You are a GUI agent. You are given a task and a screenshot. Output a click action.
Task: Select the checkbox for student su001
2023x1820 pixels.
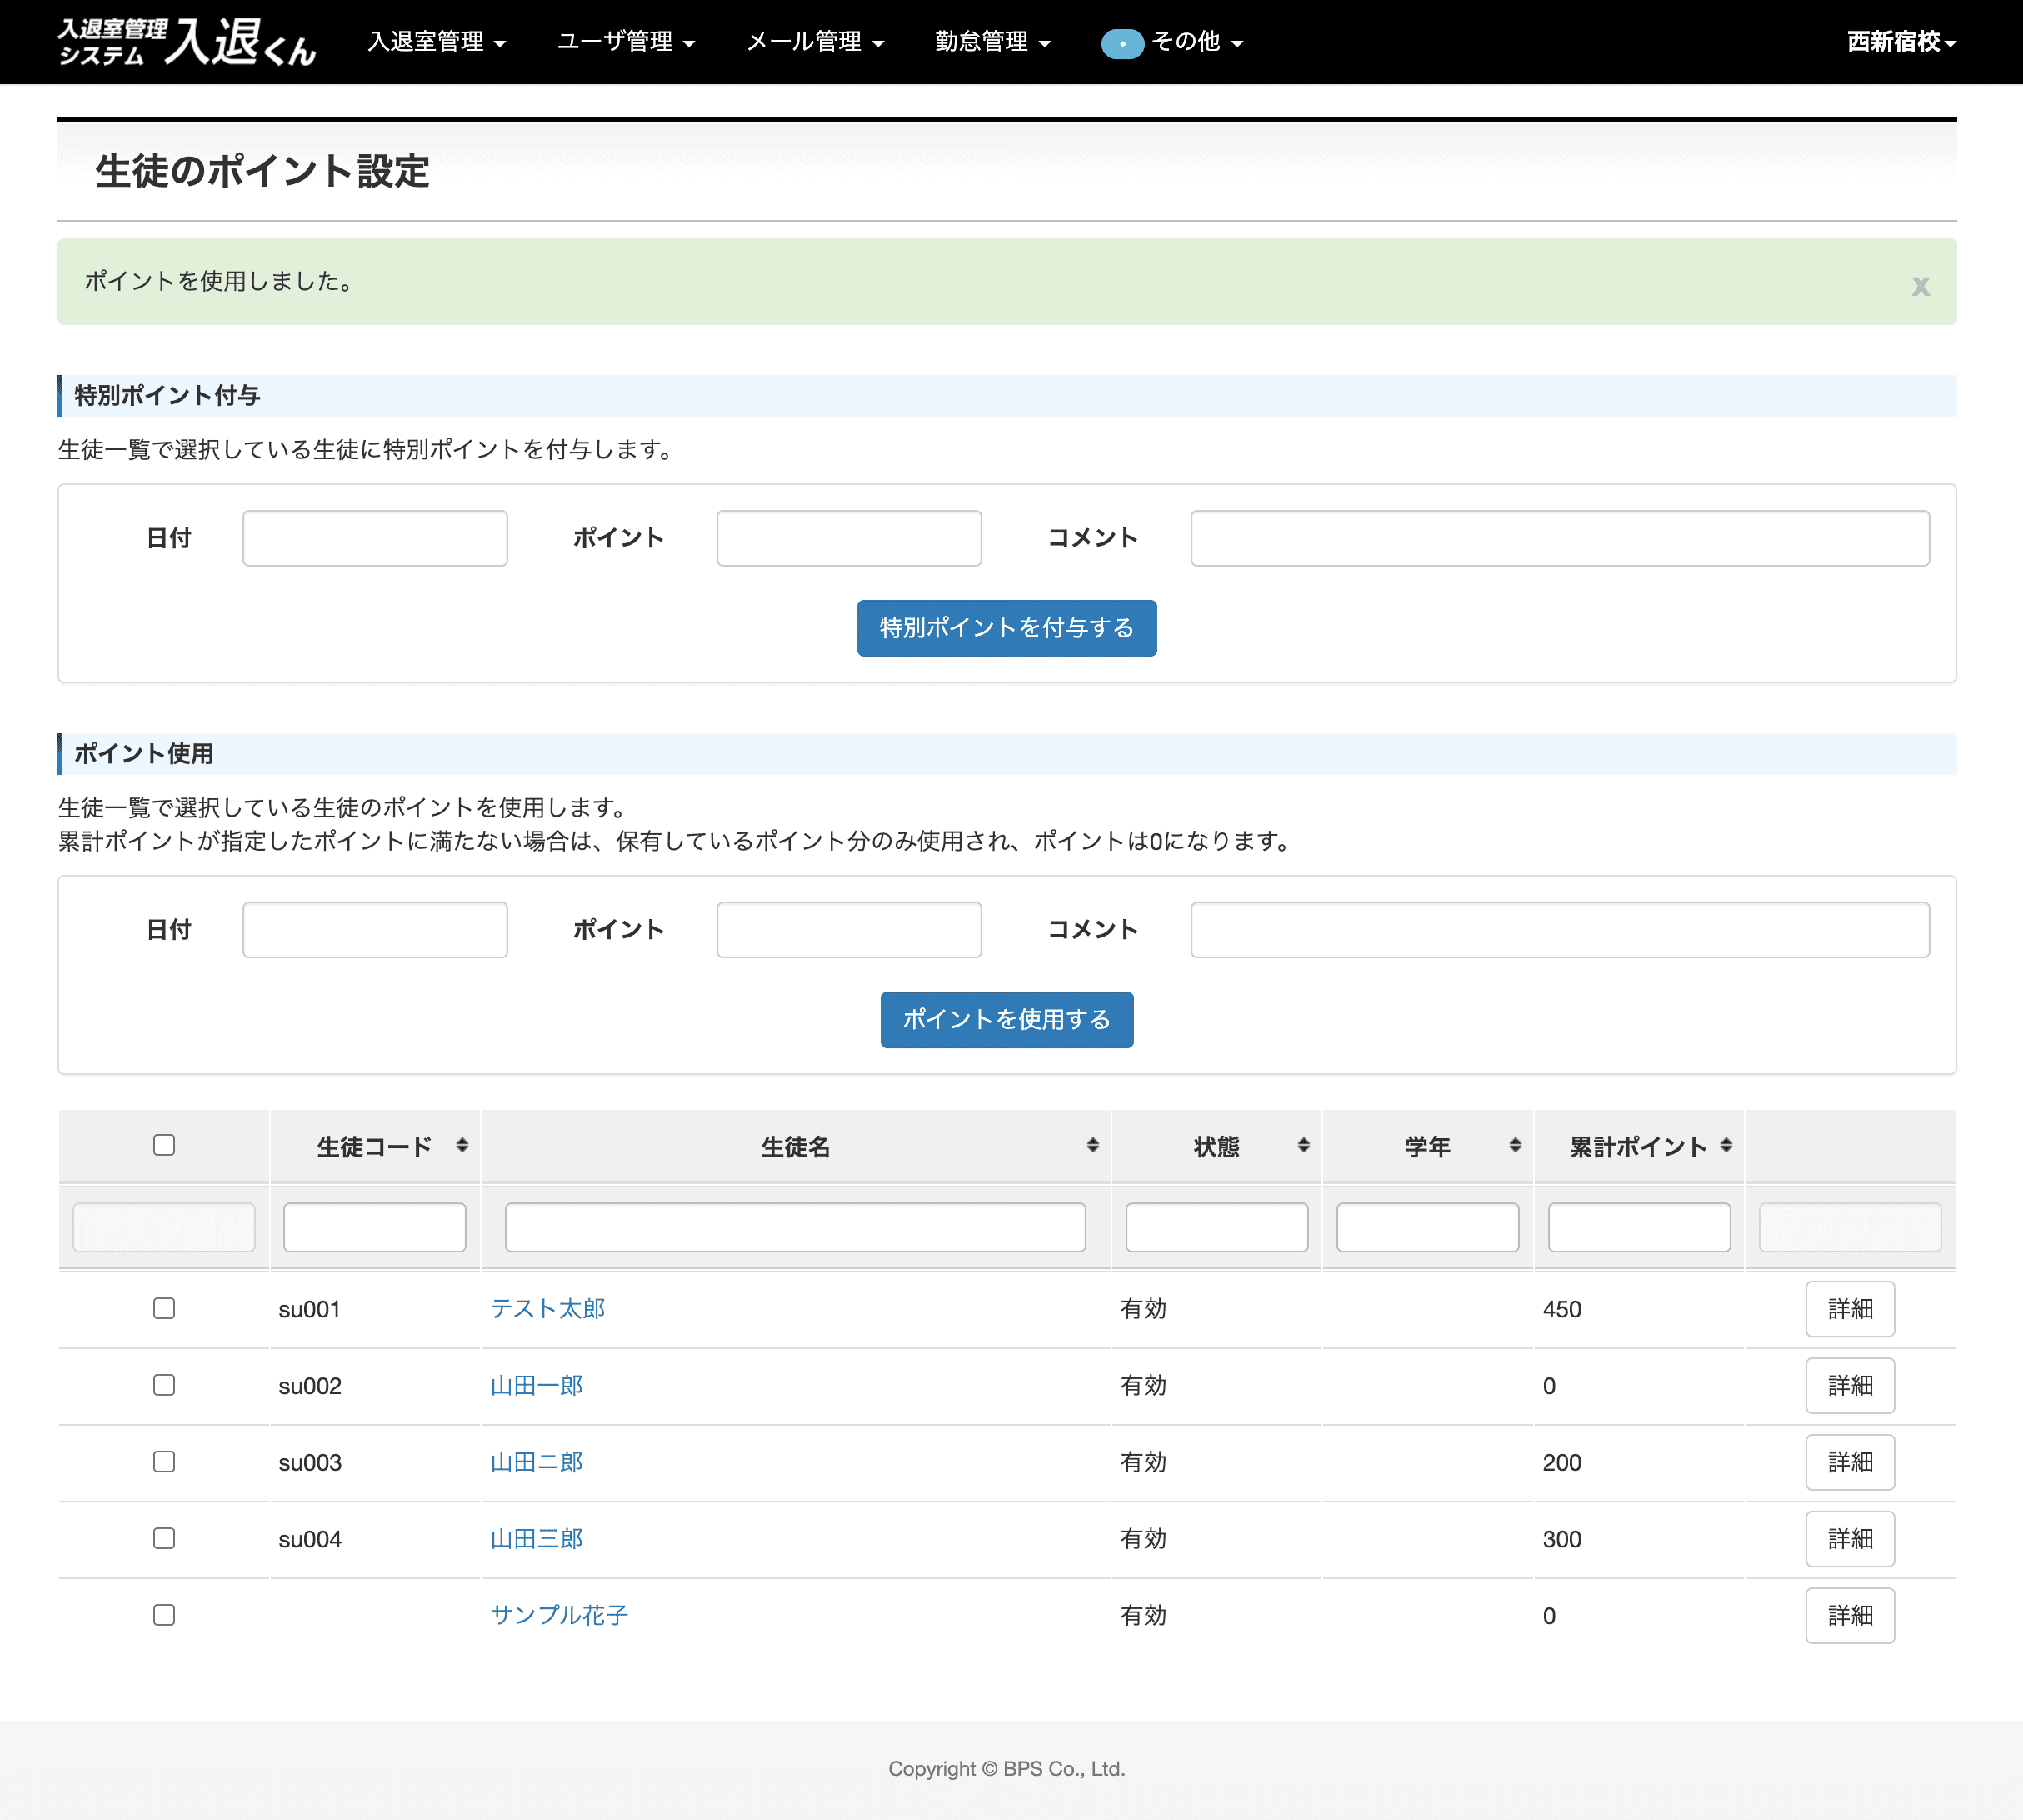coord(164,1308)
